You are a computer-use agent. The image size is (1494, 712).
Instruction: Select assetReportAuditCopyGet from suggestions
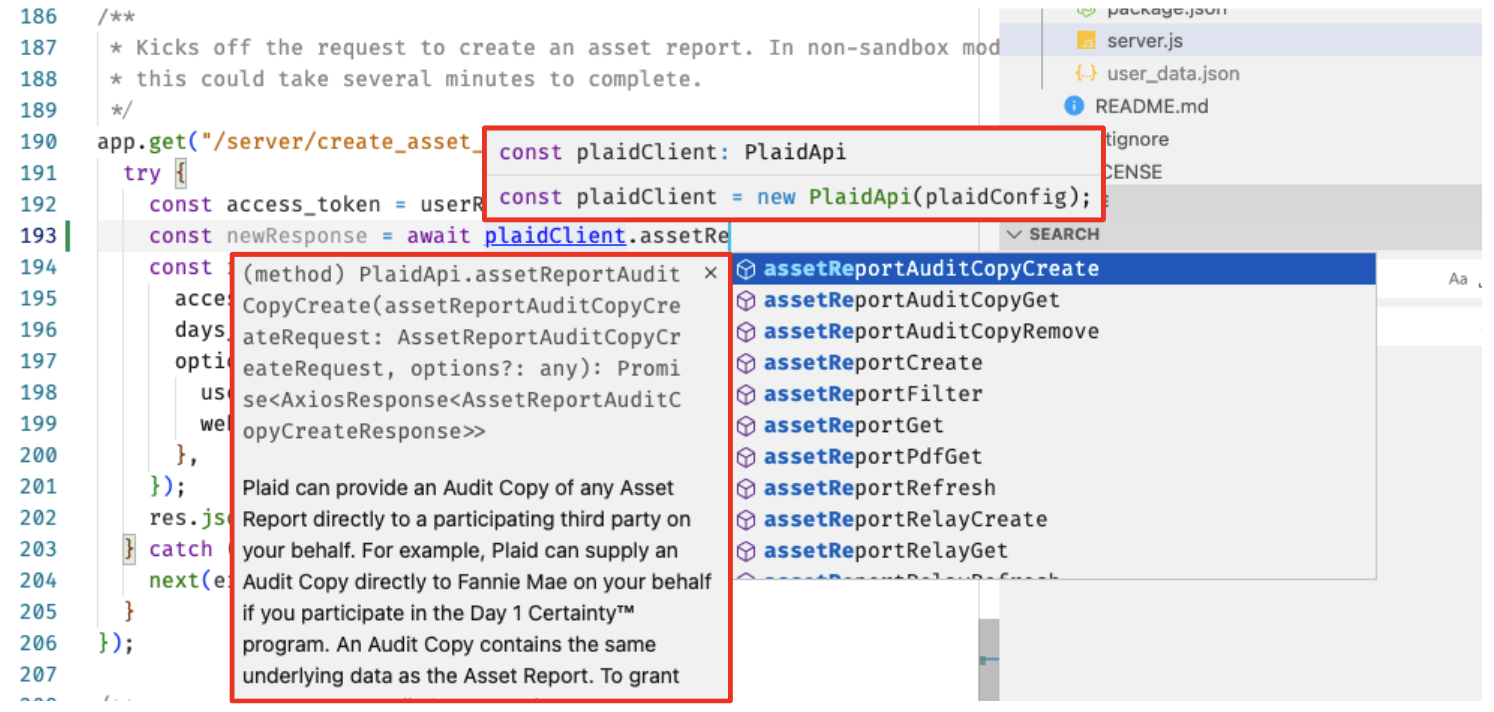911,300
